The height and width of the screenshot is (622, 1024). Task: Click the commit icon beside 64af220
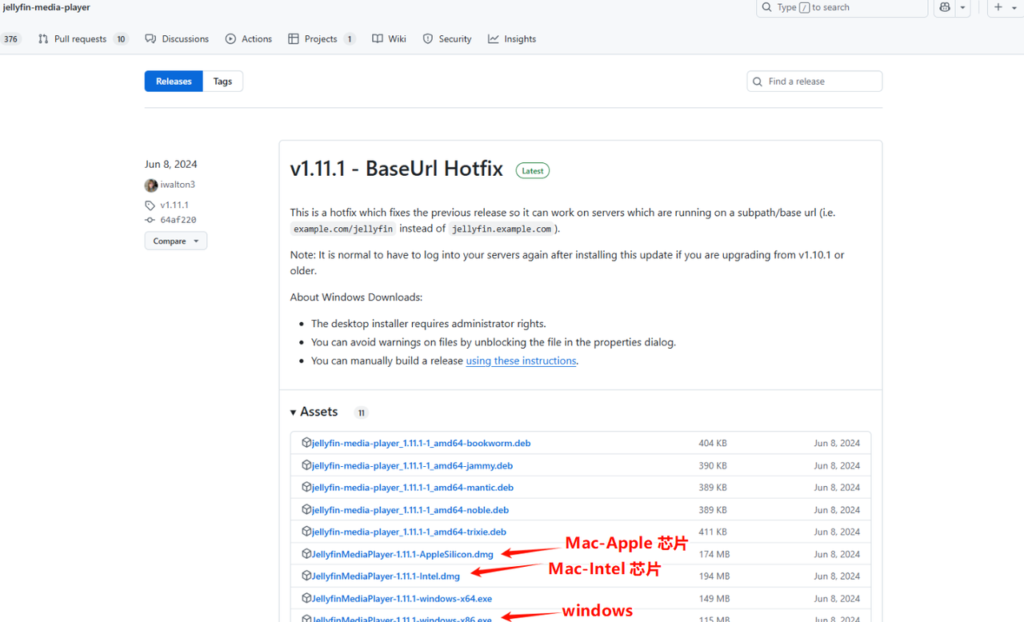(x=150, y=220)
